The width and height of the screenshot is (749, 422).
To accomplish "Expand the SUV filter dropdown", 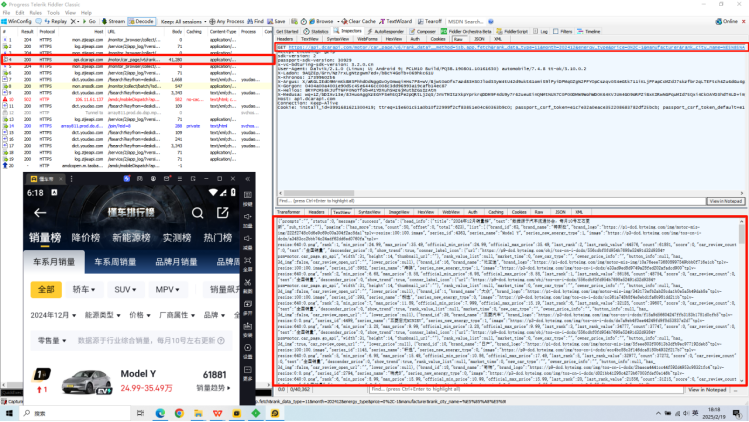I will pos(125,290).
